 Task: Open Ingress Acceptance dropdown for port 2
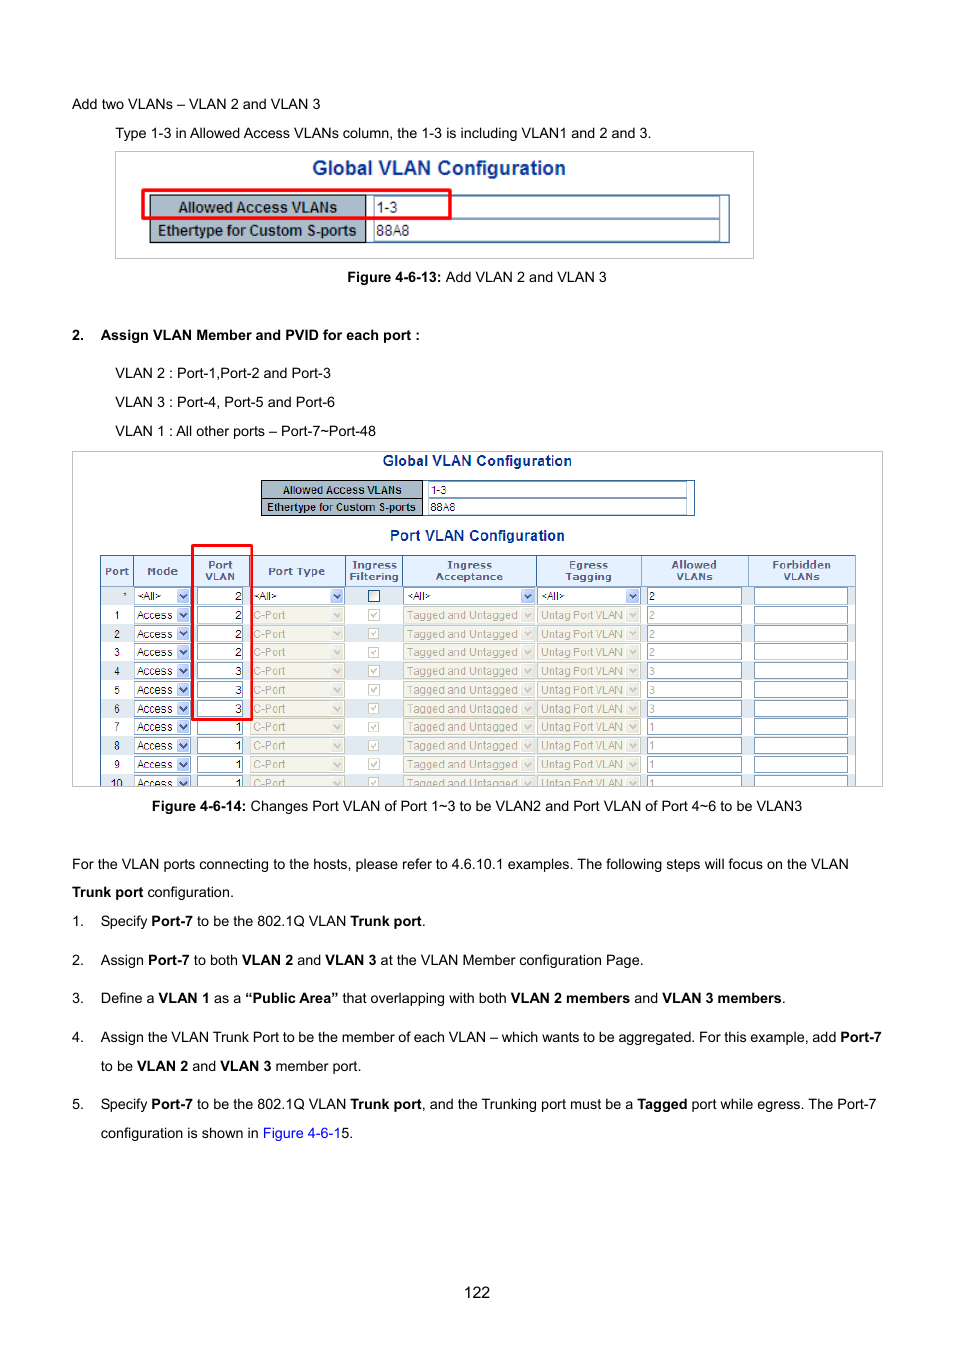click(x=469, y=634)
